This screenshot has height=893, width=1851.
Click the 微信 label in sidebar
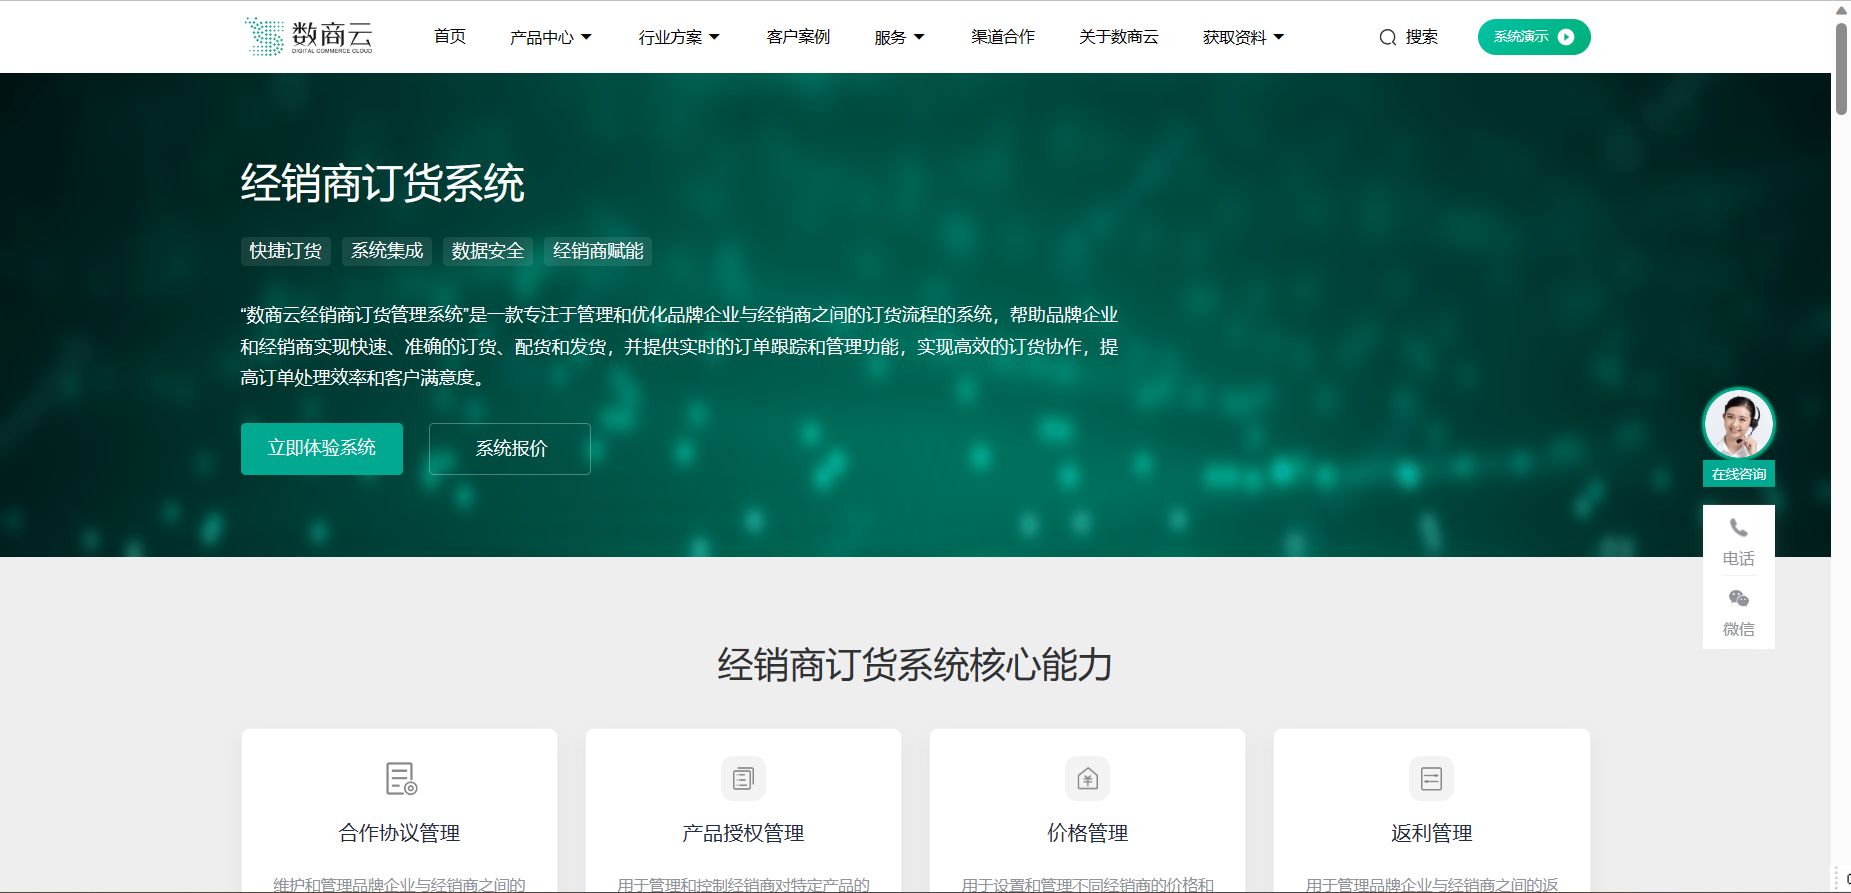1739,629
